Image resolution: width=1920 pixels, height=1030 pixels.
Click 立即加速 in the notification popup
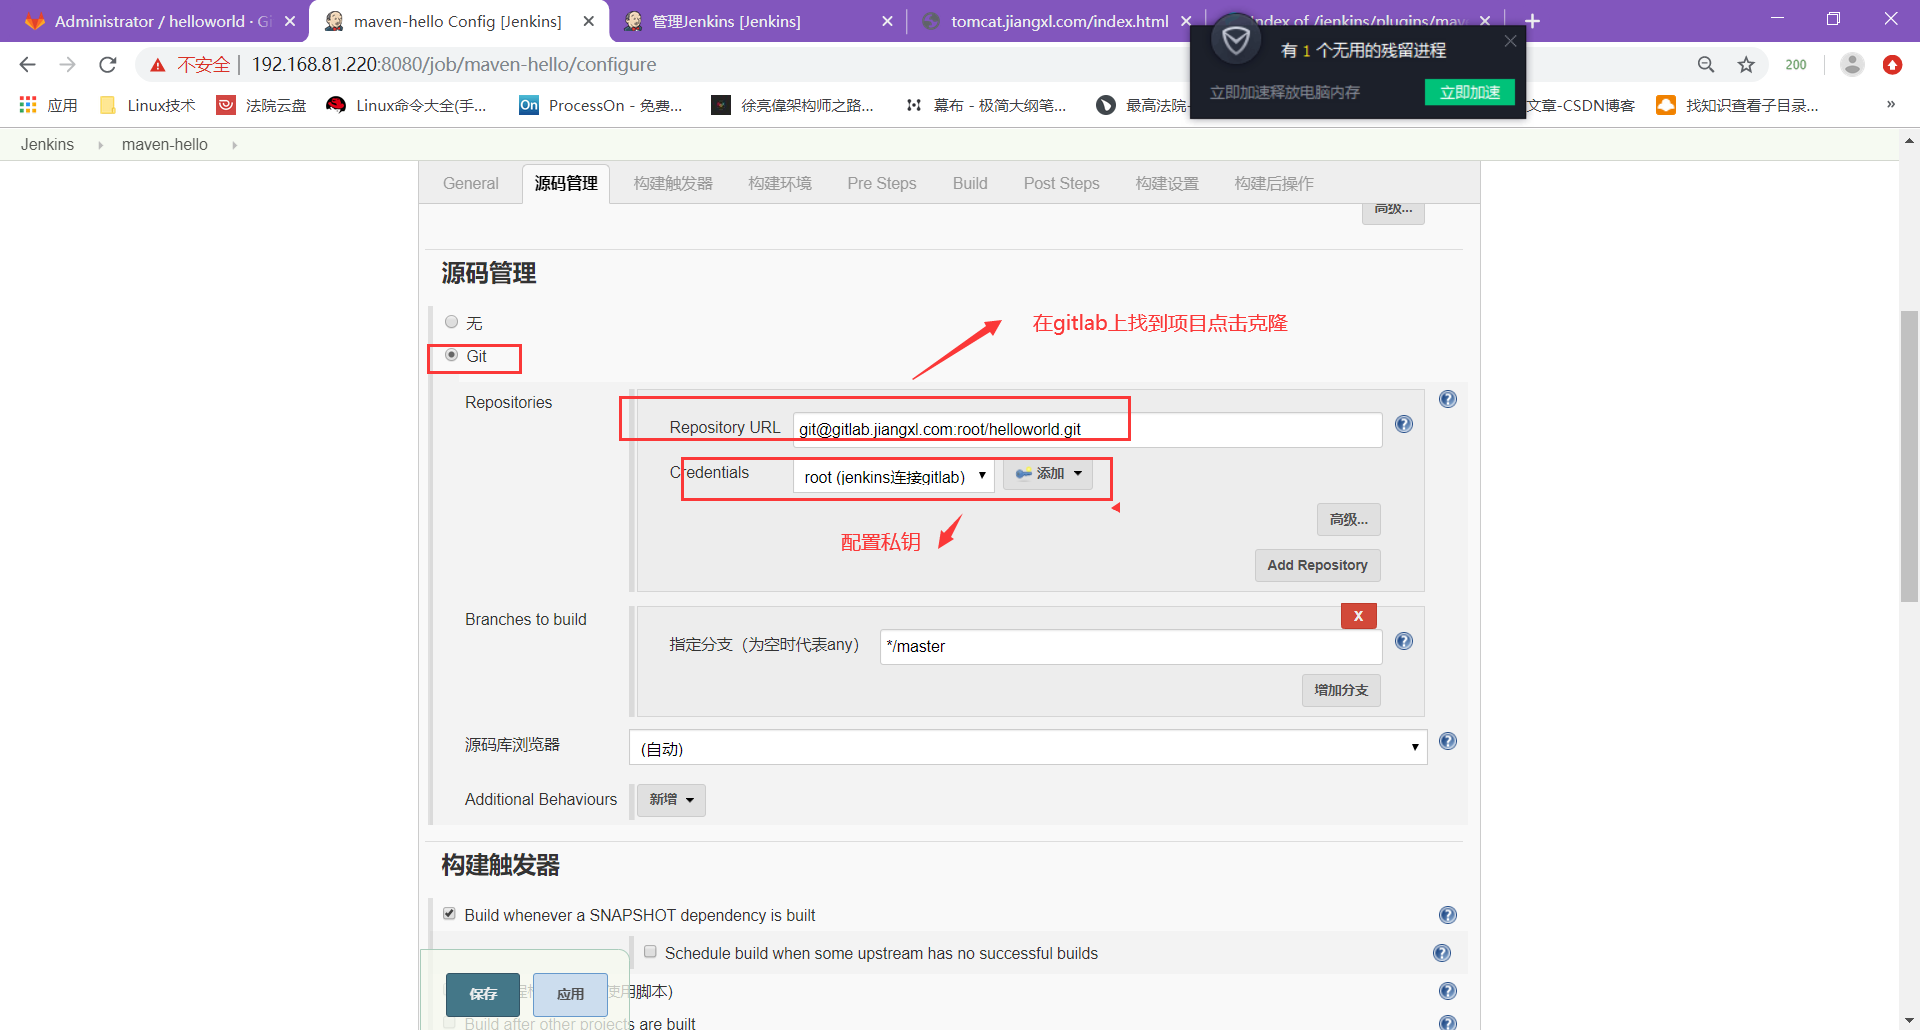[x=1469, y=92]
